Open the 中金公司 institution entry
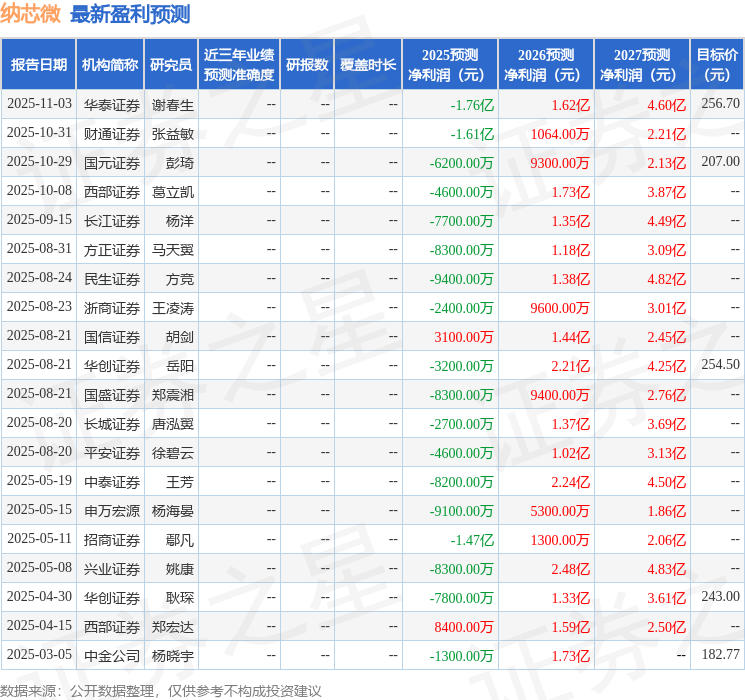Screen dimensions: 745x700 point(111,655)
